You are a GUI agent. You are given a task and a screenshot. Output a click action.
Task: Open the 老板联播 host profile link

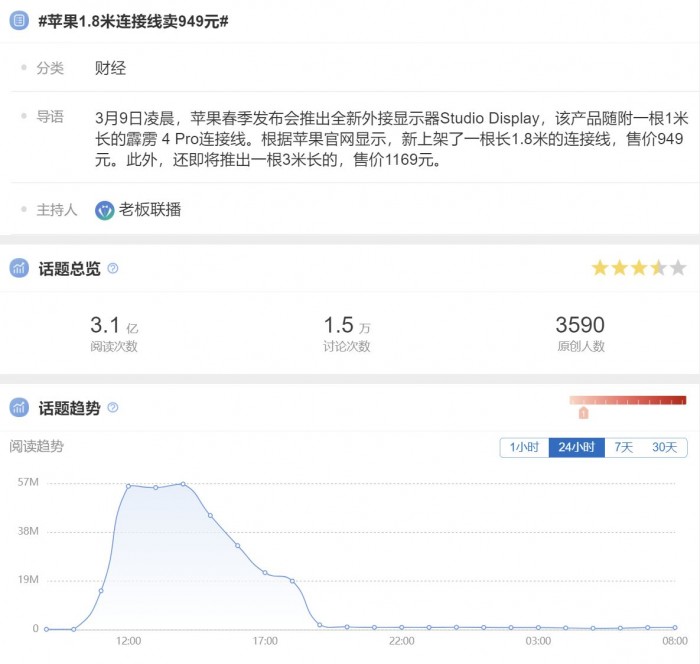150,209
